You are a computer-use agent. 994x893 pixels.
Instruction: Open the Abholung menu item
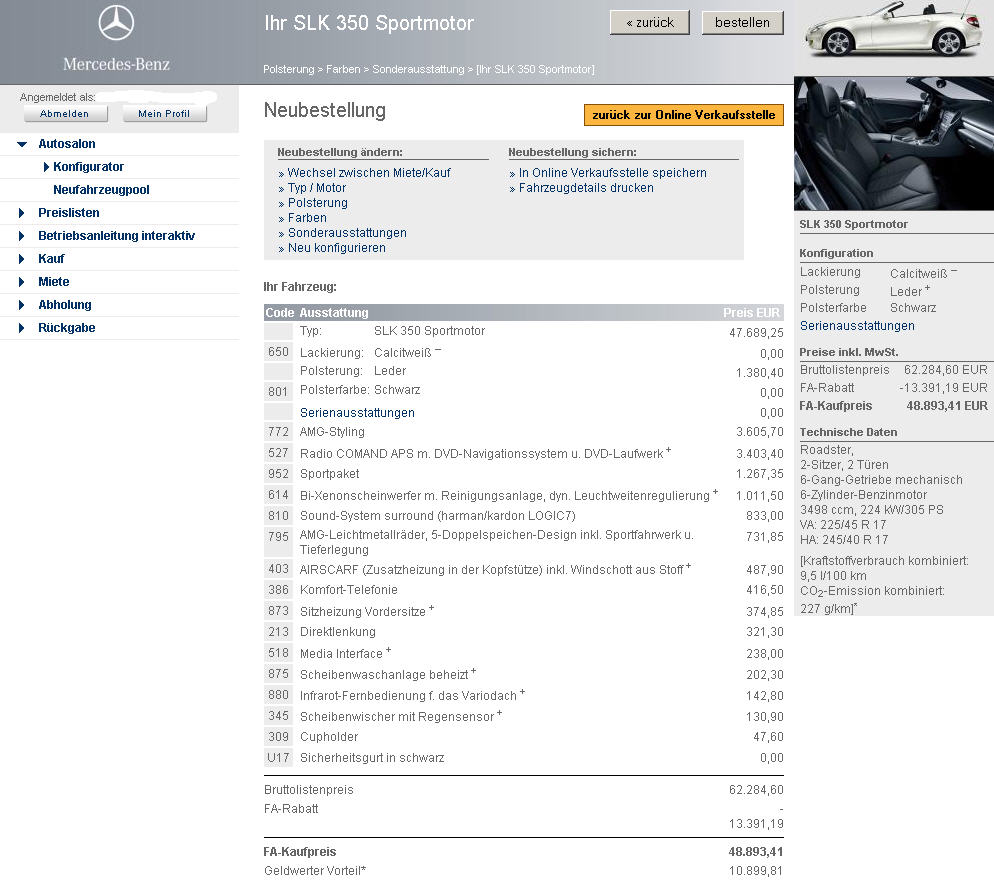64,305
